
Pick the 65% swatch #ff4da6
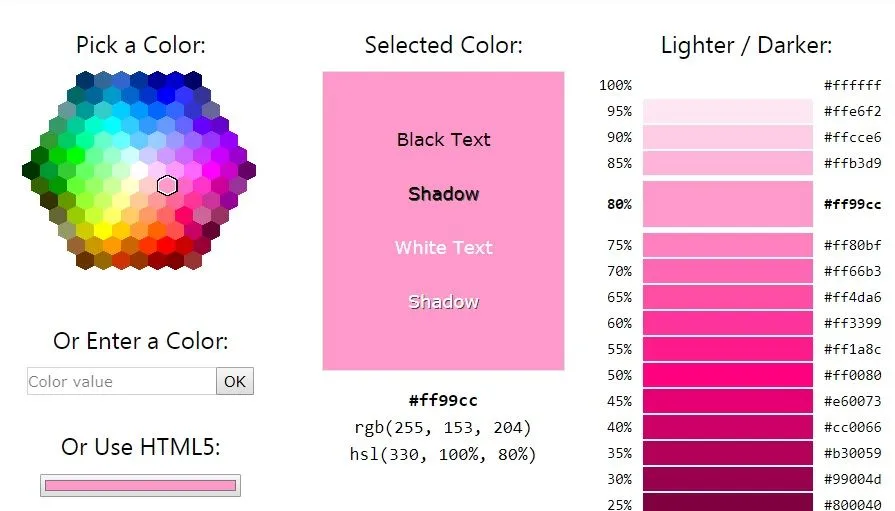728,297
